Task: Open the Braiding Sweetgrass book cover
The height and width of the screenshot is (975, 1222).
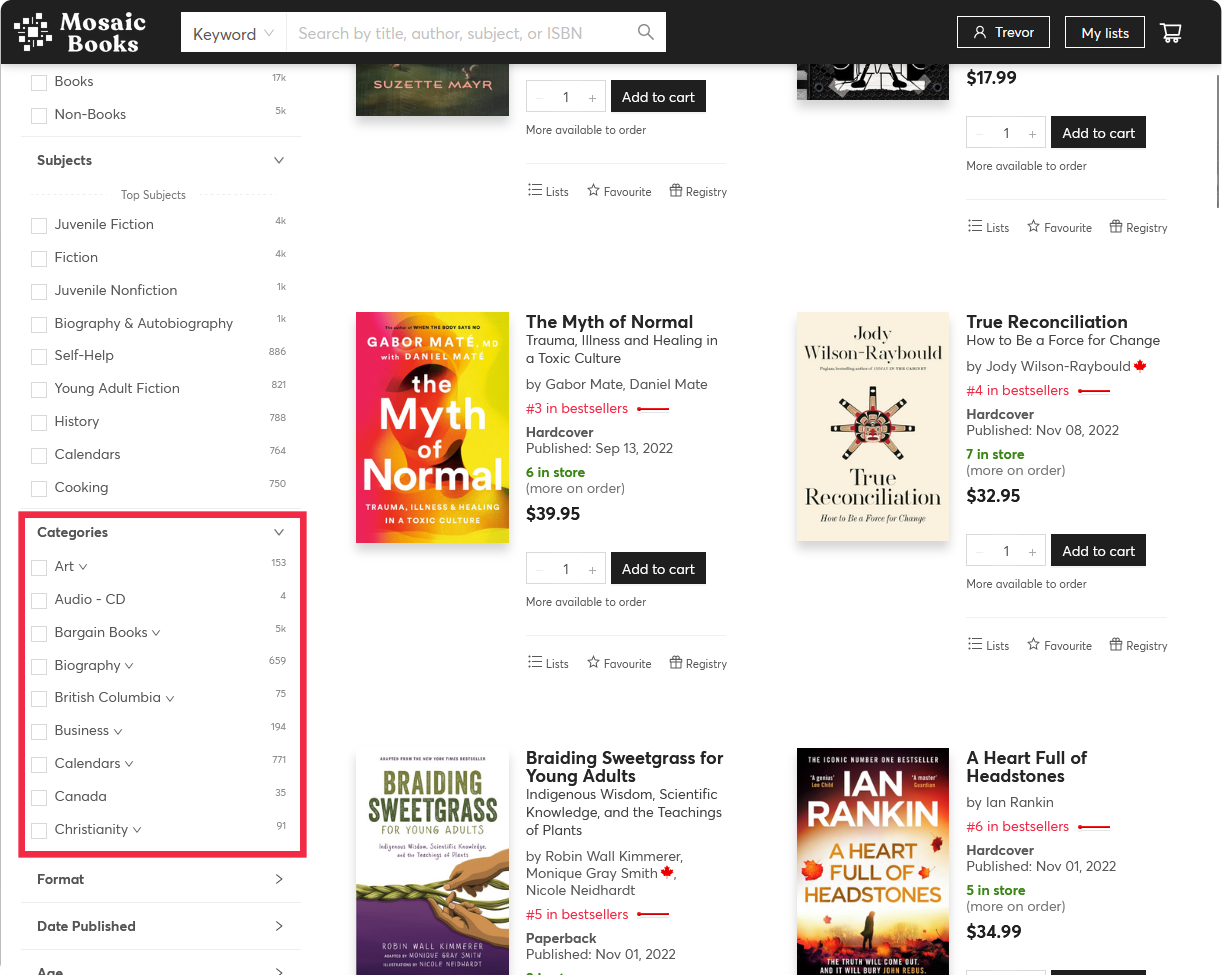Action: pos(432,860)
